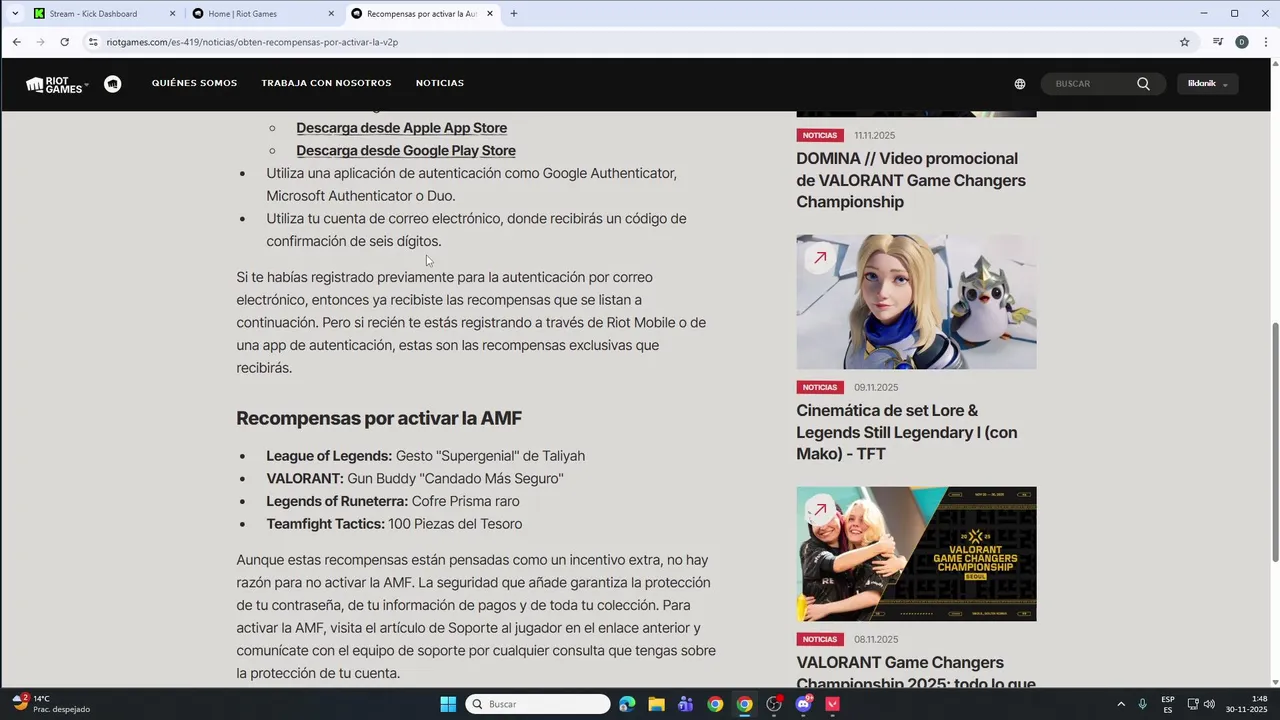
Task: Reload the current page
Action: point(64,42)
